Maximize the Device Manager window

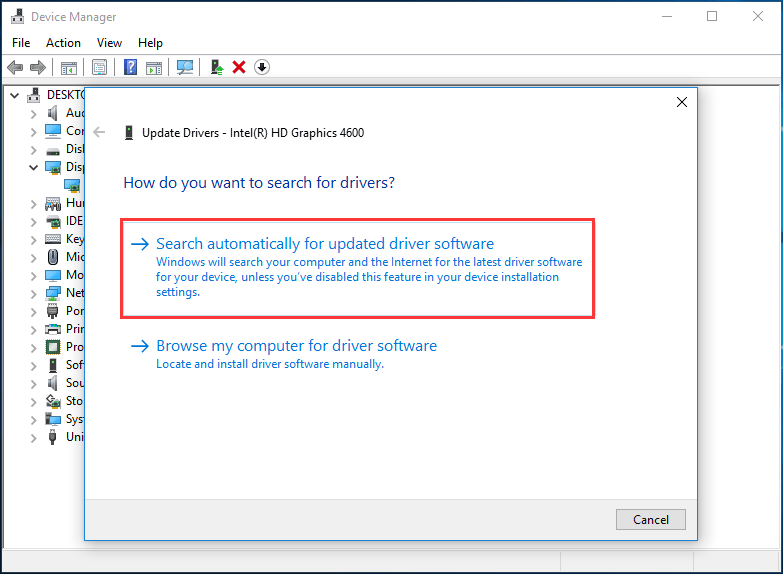pos(712,16)
